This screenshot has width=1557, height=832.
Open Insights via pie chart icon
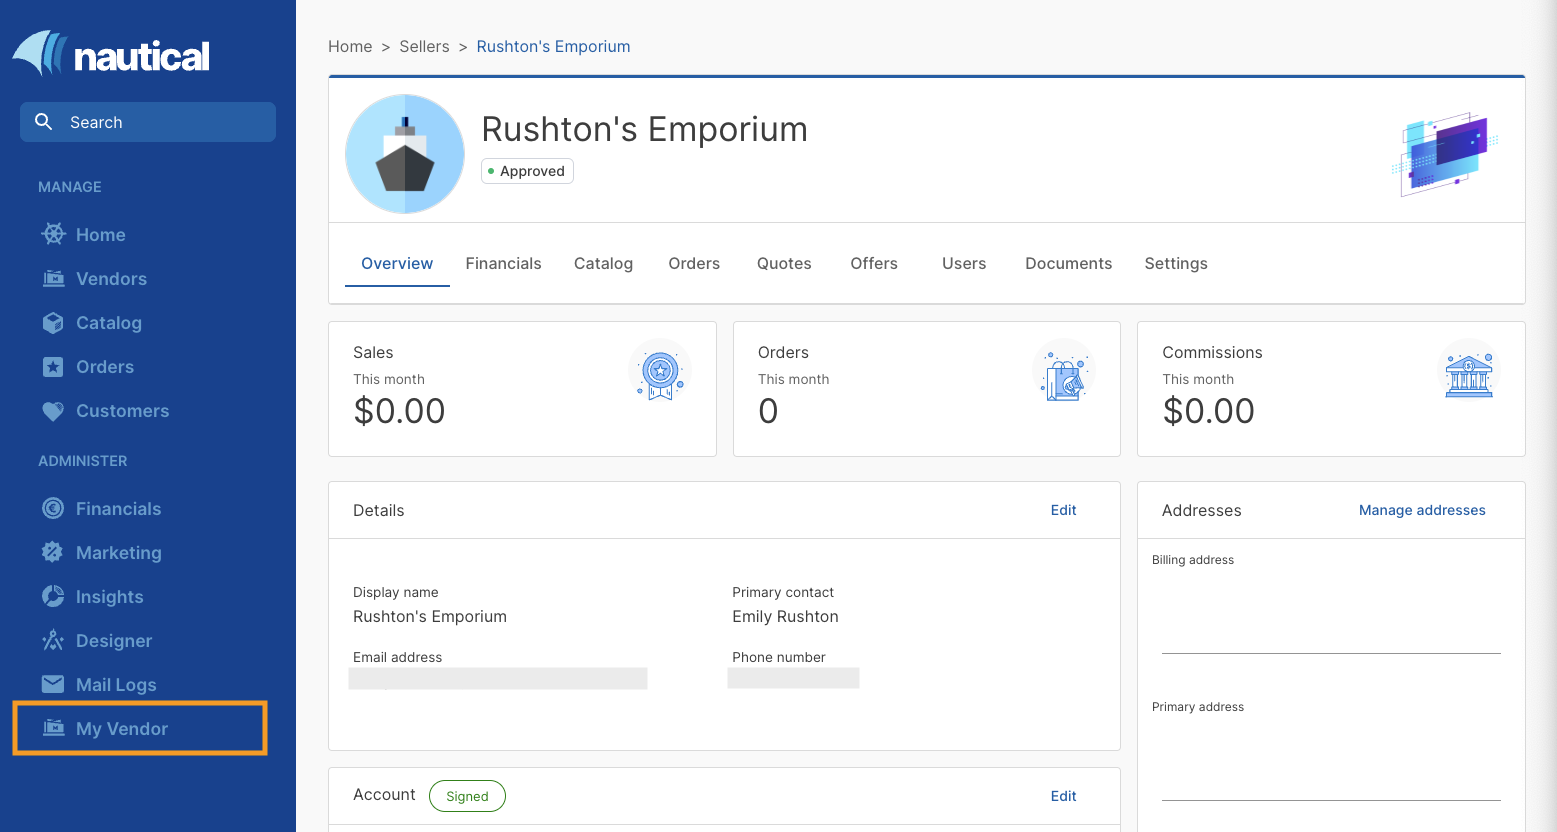pyautogui.click(x=53, y=596)
